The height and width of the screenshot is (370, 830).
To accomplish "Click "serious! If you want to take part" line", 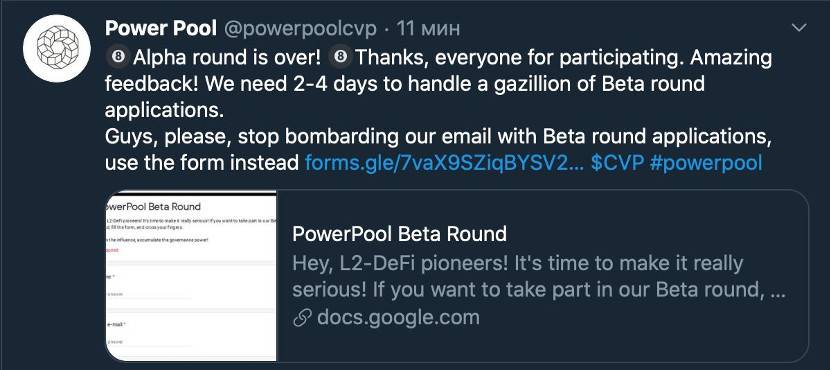I will [x=539, y=290].
